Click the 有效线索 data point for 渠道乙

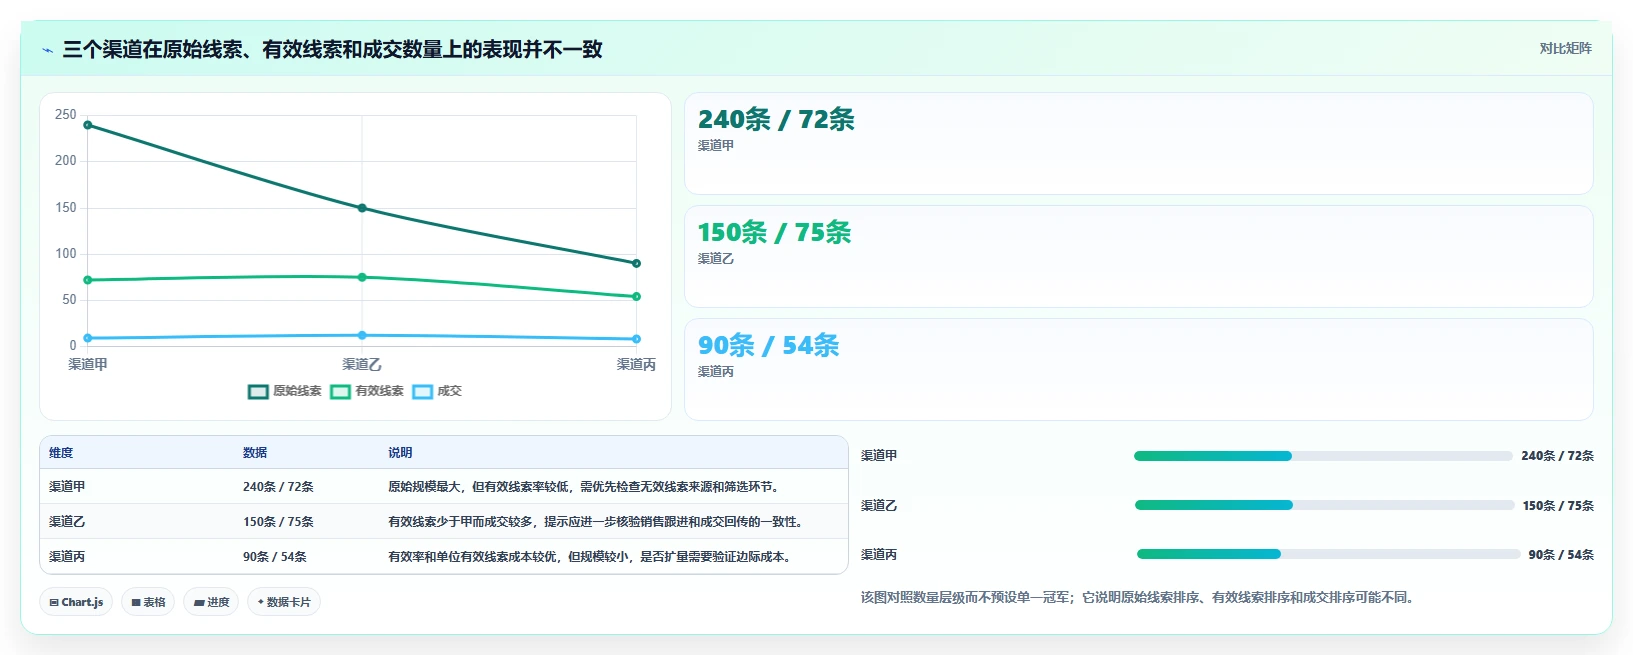(x=362, y=277)
